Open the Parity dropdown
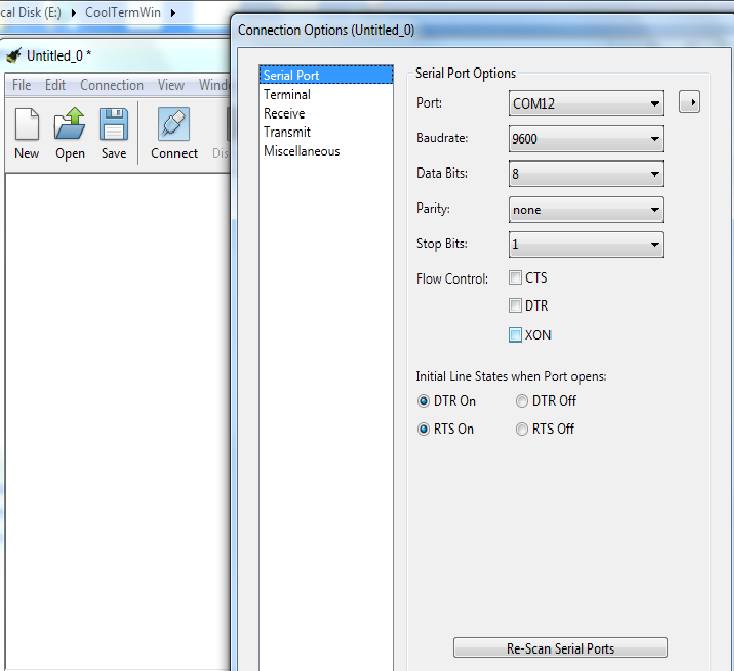 click(x=586, y=210)
